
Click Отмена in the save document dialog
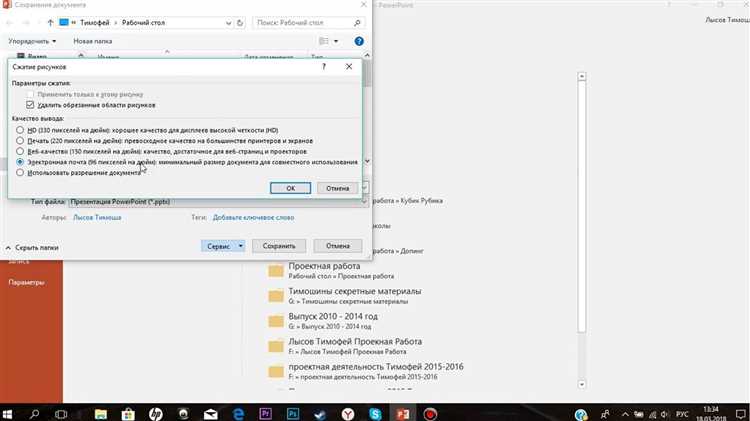[338, 246]
